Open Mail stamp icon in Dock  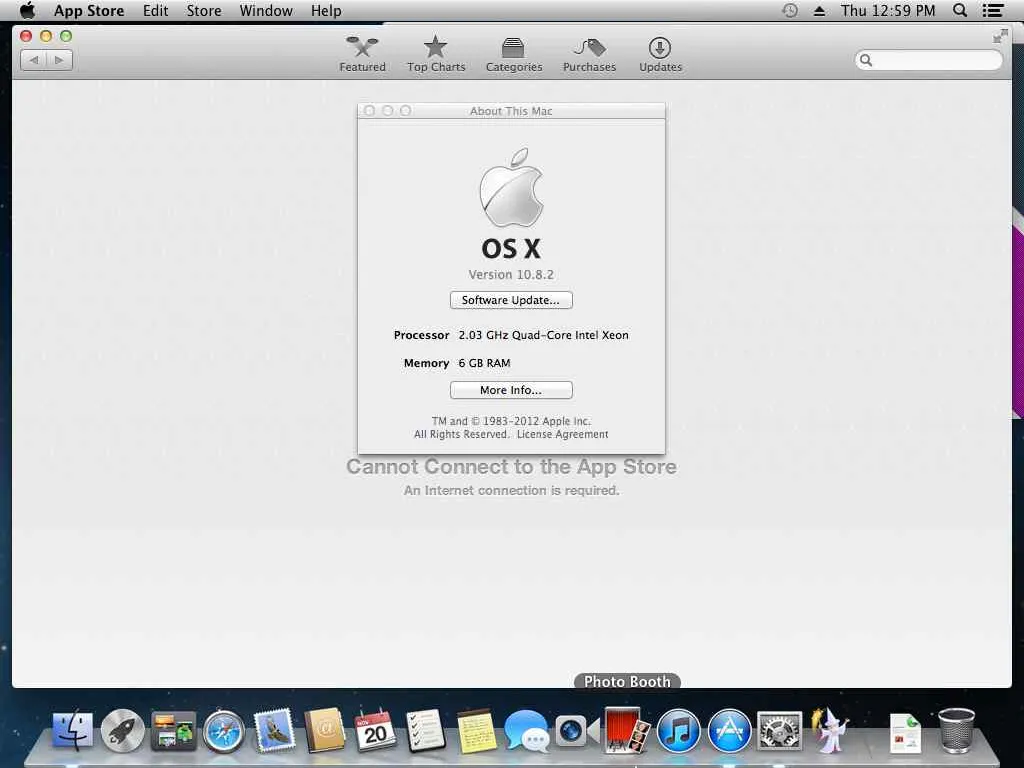tap(274, 730)
